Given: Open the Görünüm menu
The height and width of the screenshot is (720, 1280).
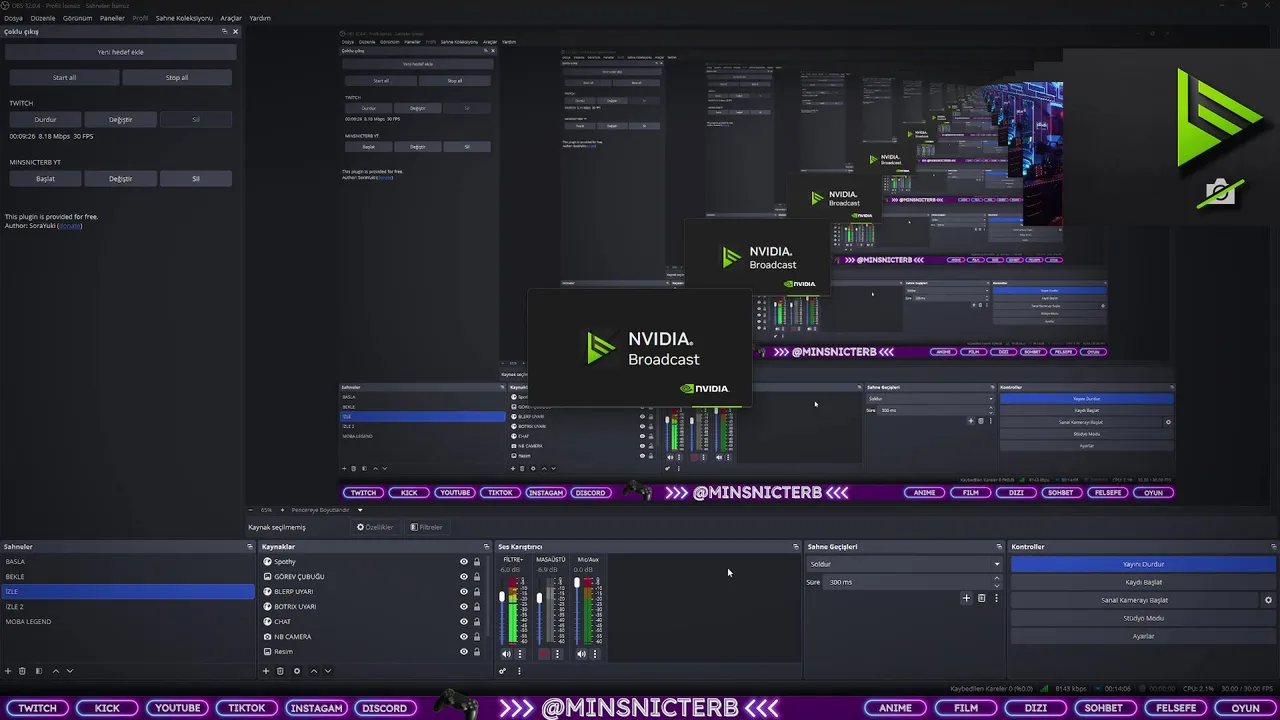Looking at the screenshot, I should (x=77, y=18).
